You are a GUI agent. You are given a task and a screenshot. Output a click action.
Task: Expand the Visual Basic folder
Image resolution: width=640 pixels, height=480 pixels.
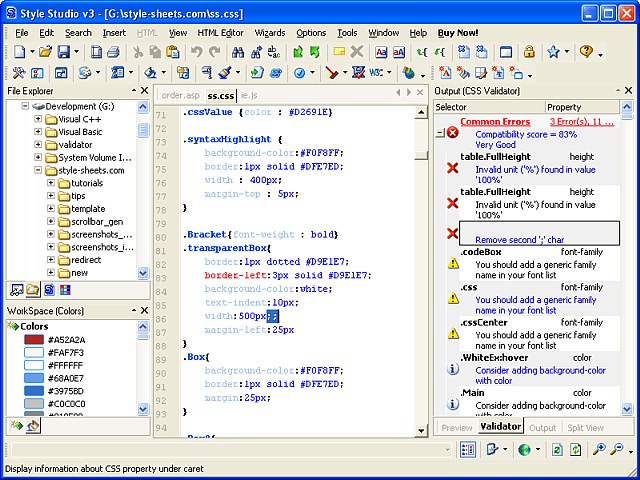[38, 132]
